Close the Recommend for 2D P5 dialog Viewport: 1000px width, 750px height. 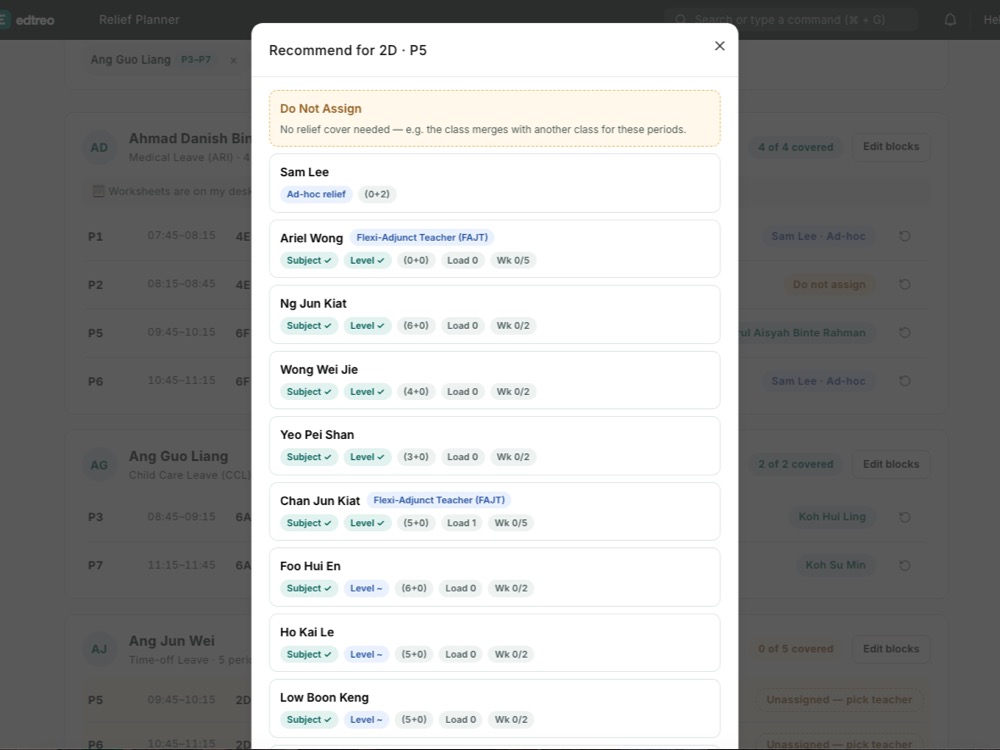pos(719,46)
